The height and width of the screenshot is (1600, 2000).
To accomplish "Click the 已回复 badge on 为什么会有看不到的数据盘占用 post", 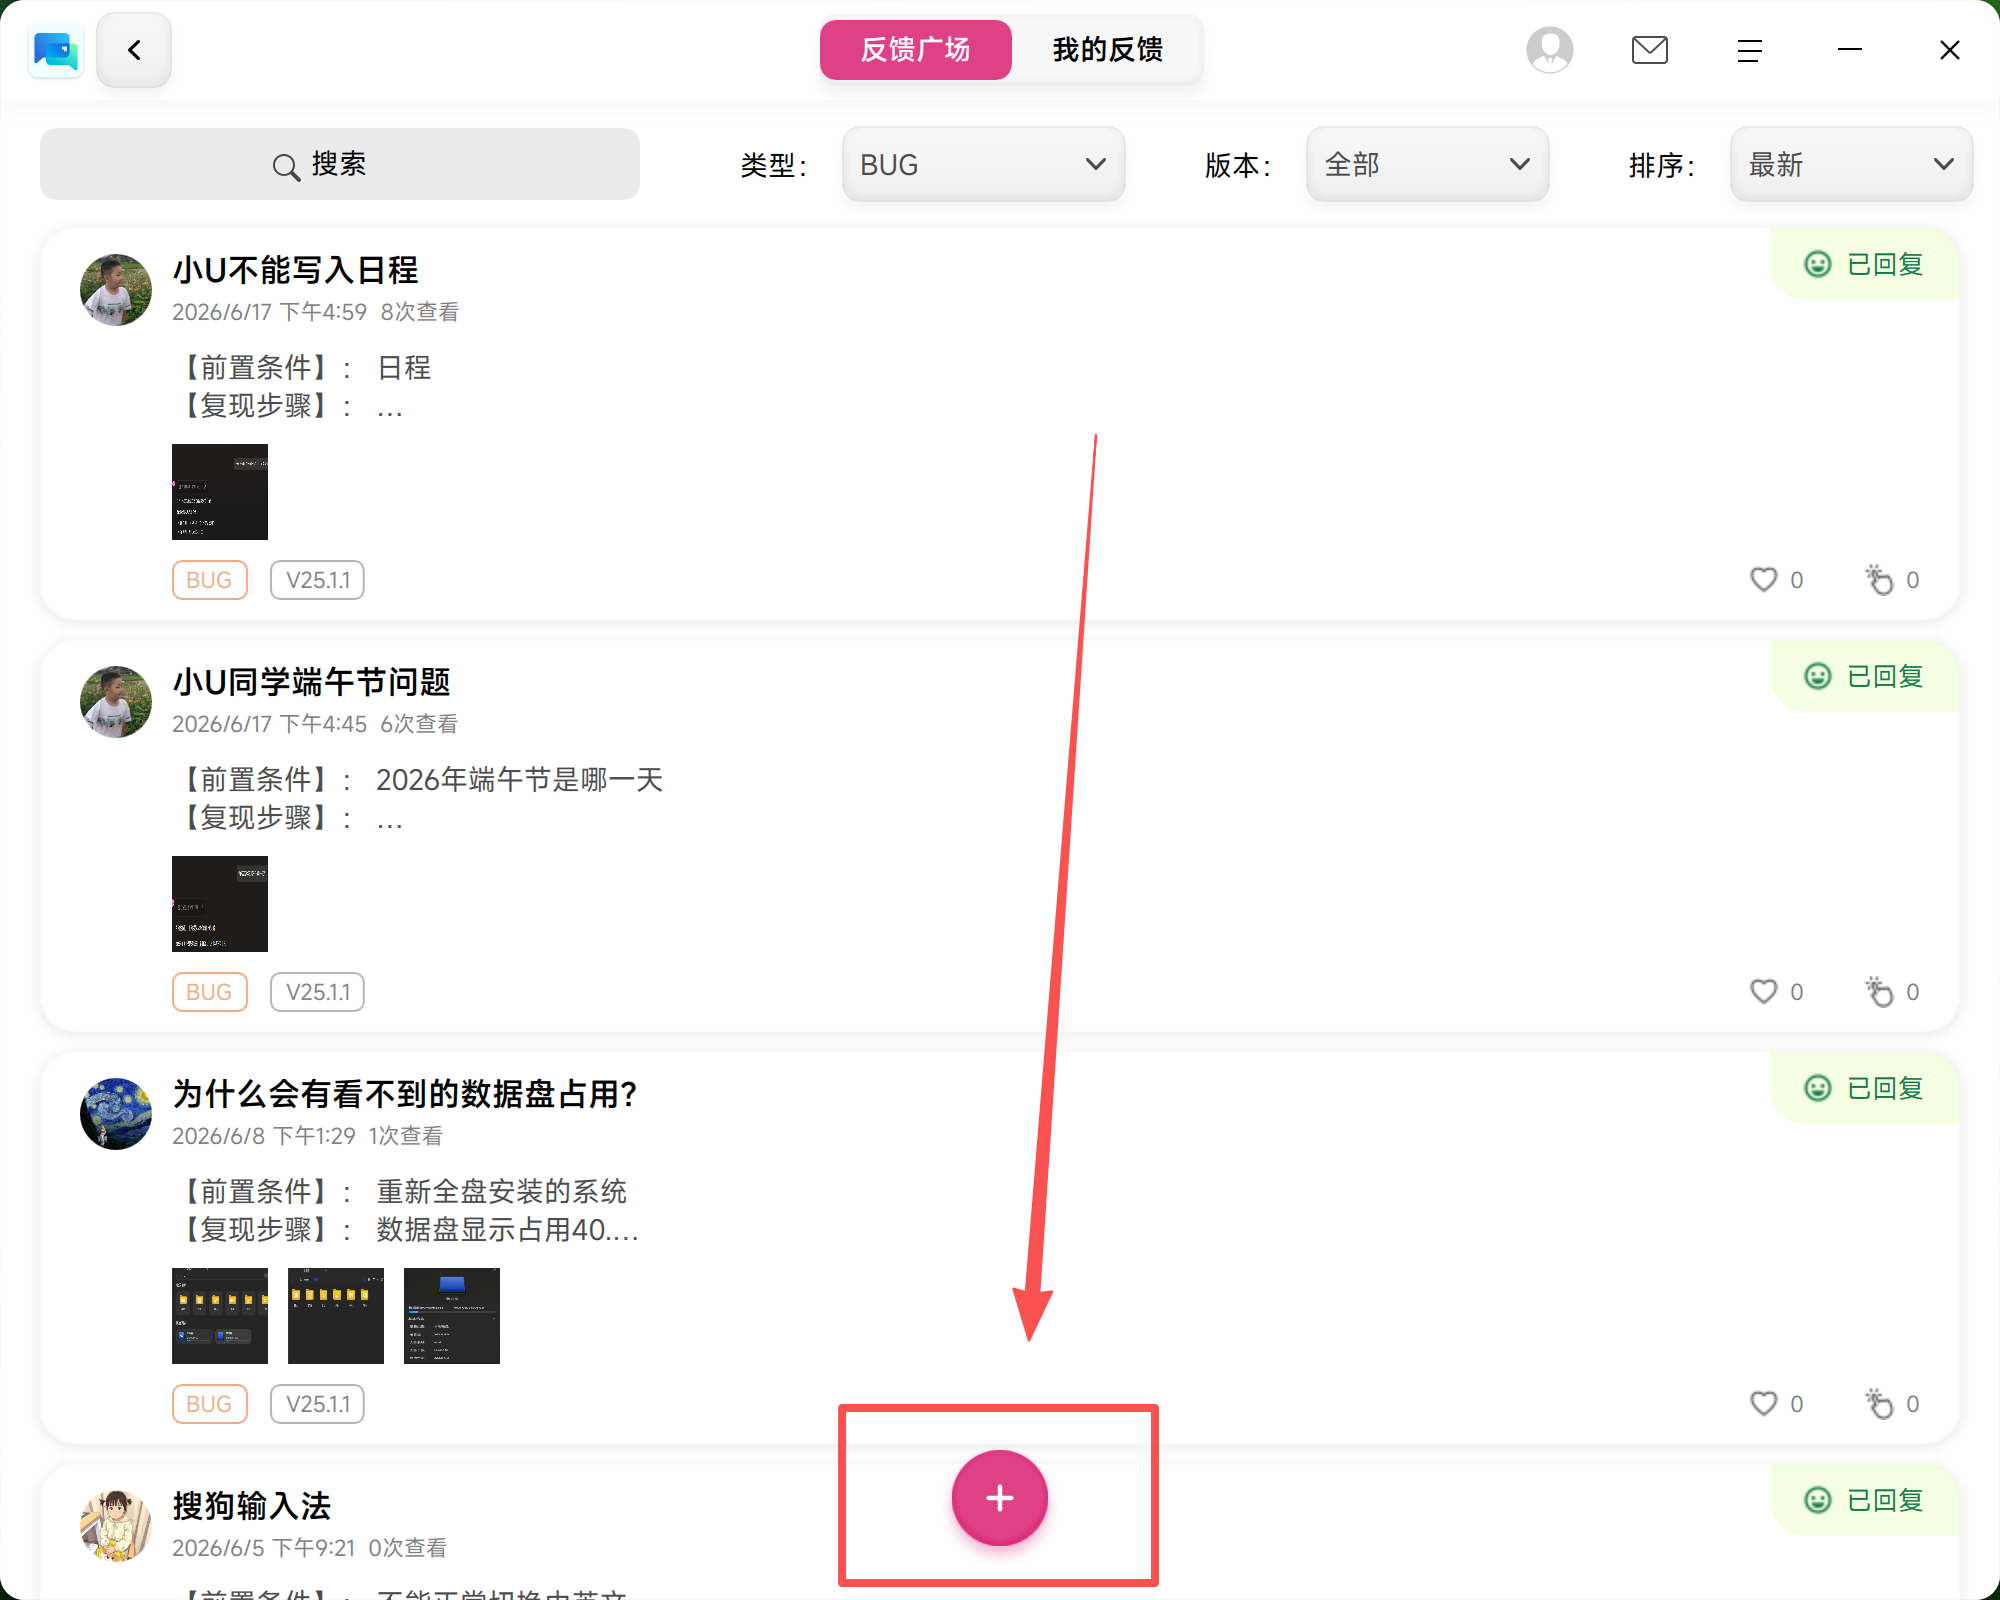I will [1864, 1088].
